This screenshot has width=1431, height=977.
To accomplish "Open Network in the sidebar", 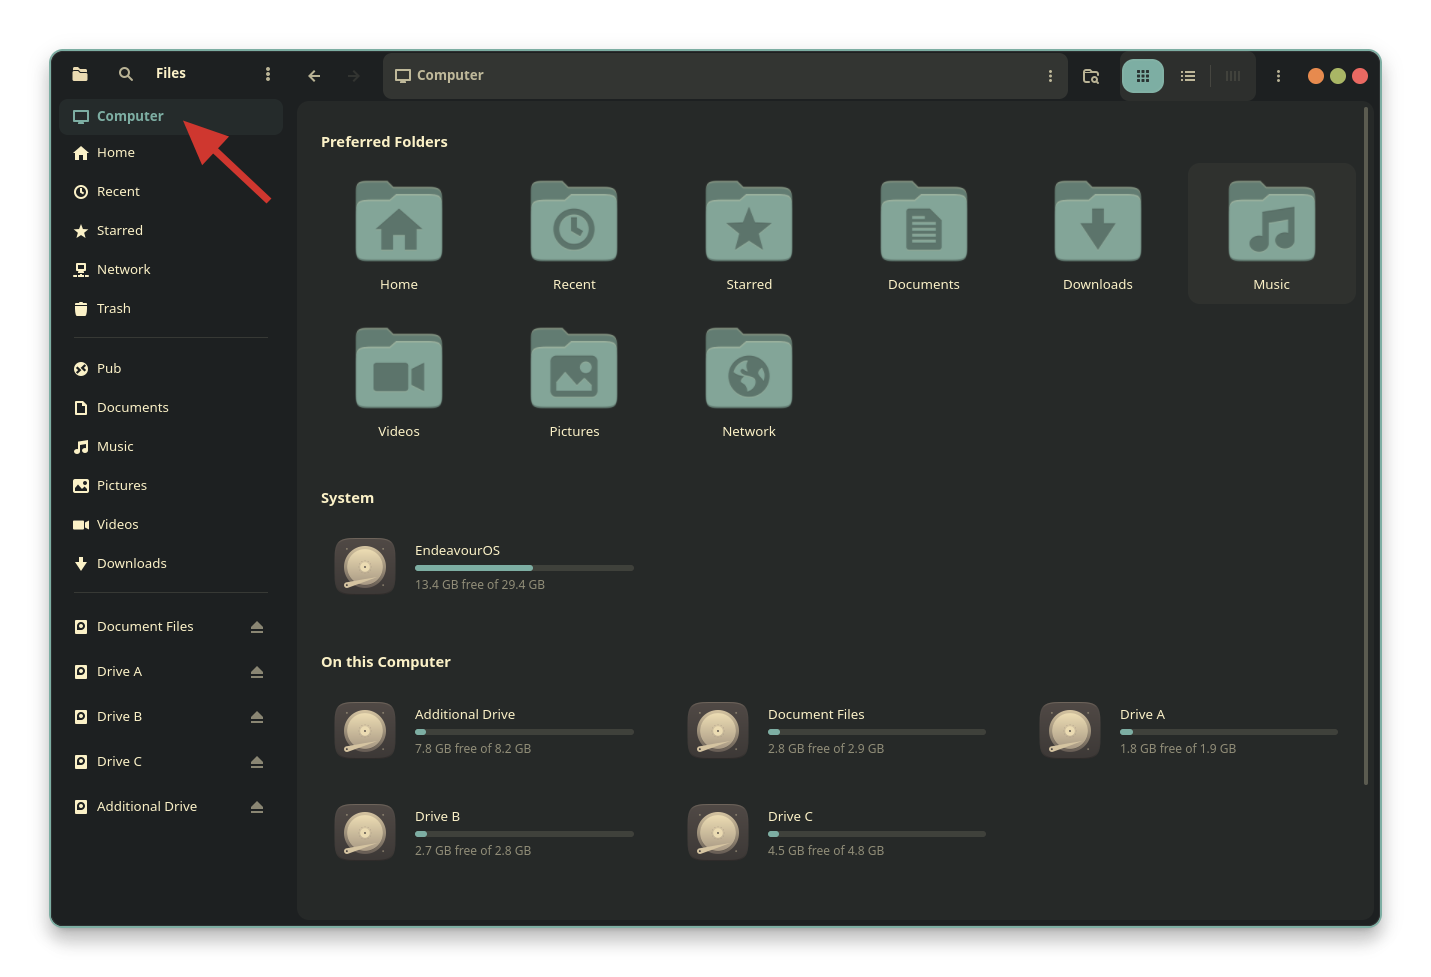I will pos(171,270).
